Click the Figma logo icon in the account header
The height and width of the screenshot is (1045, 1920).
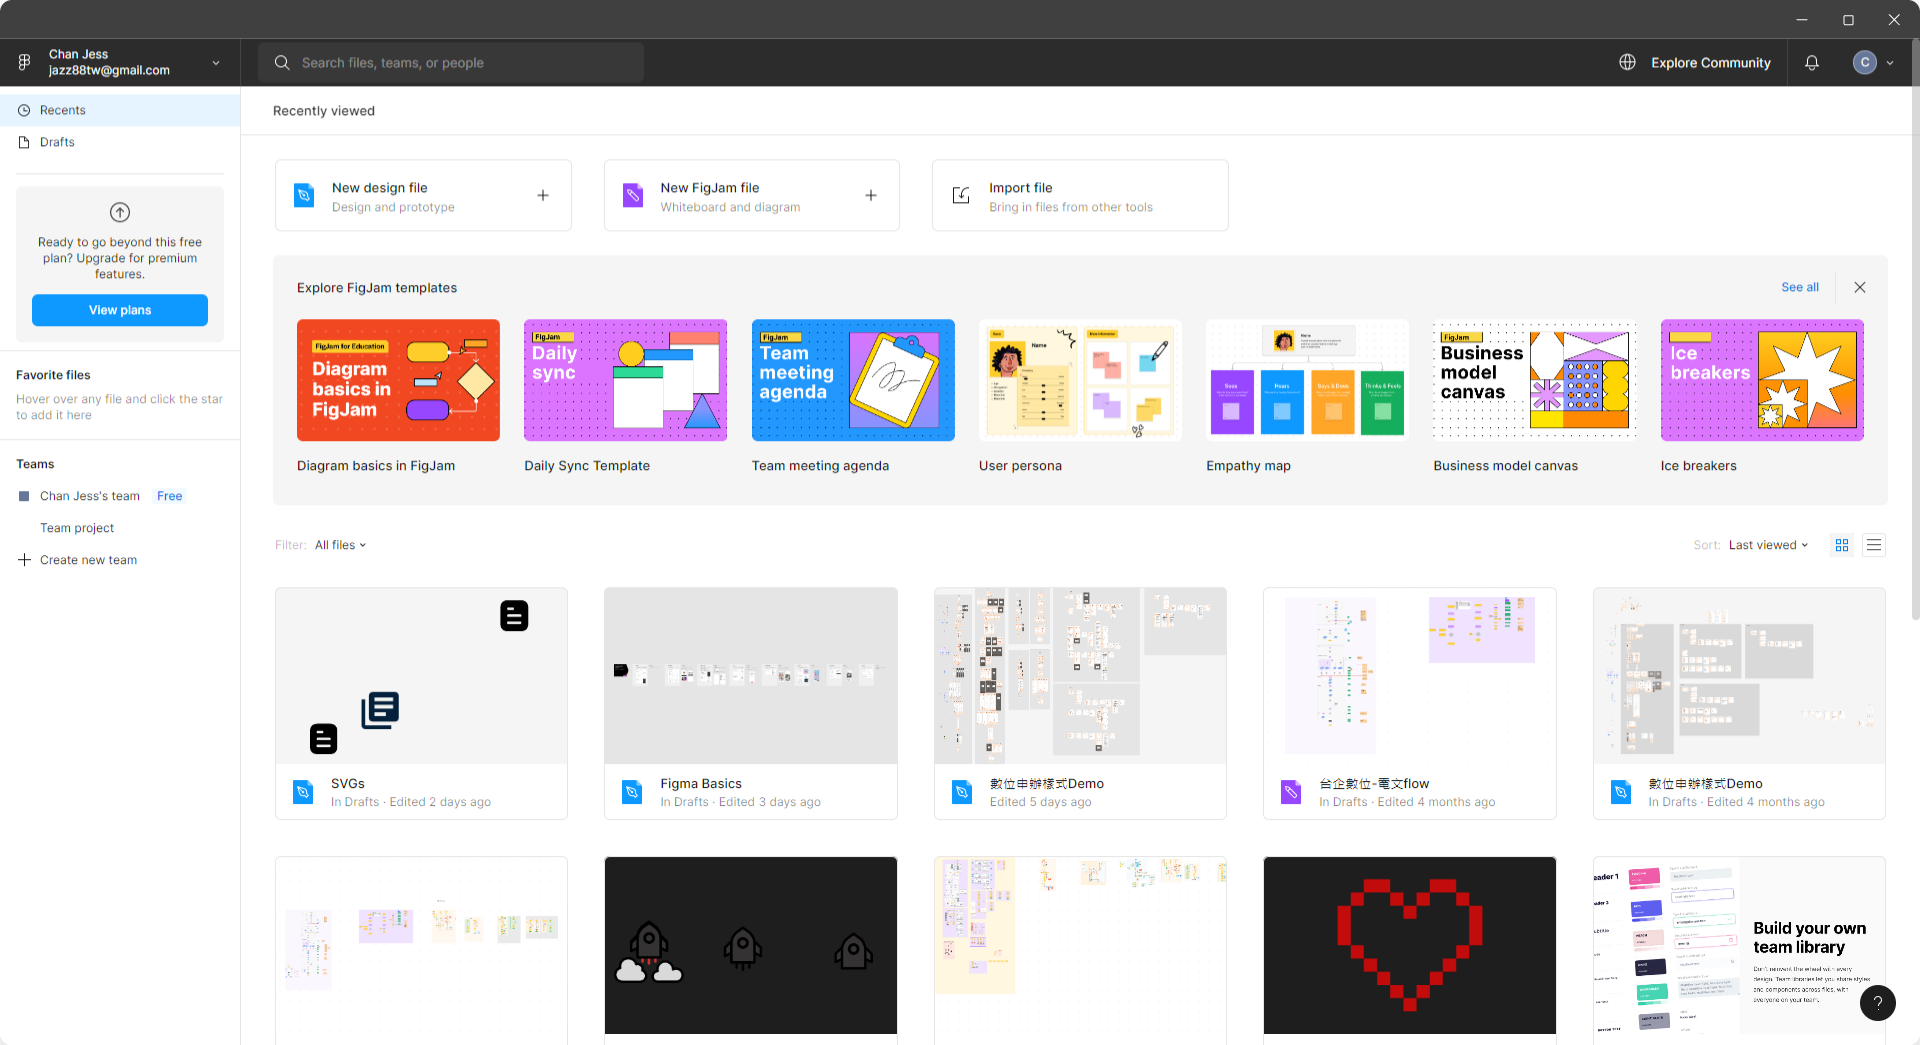point(24,62)
